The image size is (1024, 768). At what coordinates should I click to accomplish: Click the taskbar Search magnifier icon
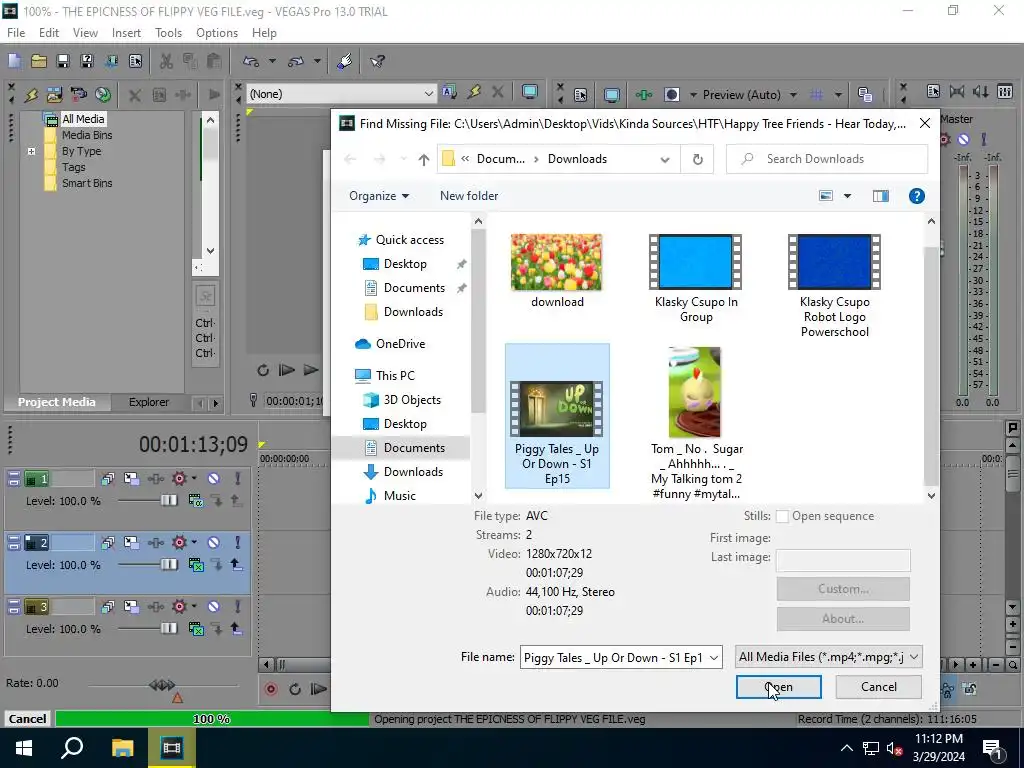point(72,747)
